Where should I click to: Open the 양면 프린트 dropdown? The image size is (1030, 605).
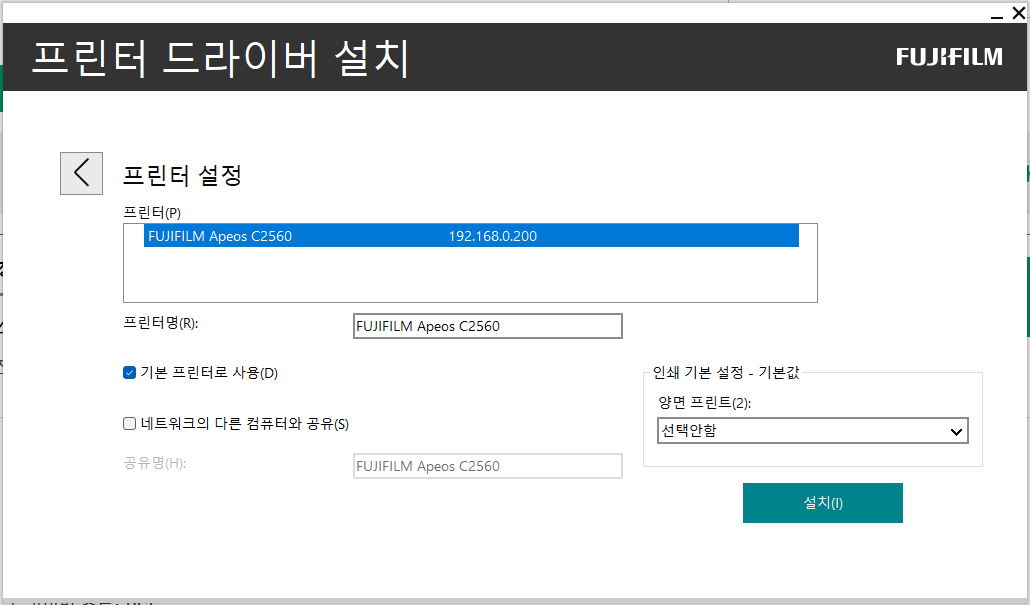pos(813,431)
